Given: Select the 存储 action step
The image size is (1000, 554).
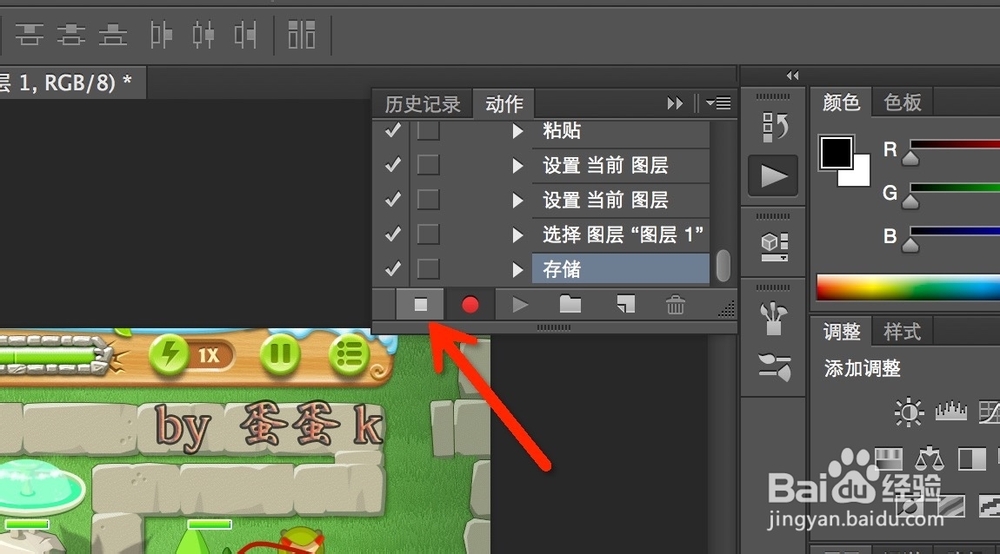Looking at the screenshot, I should click(620, 269).
